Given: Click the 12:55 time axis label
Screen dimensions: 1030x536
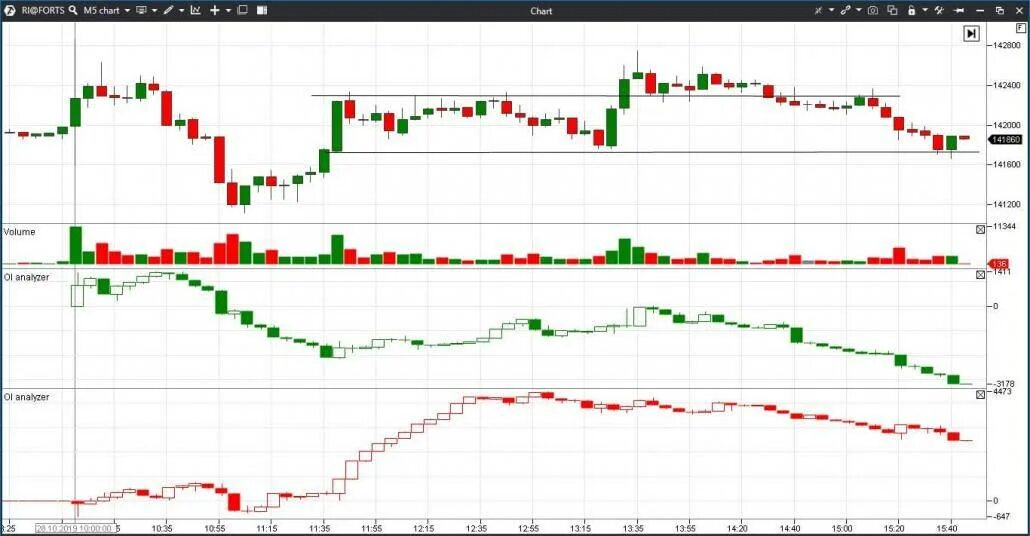Looking at the screenshot, I should (x=528, y=528).
